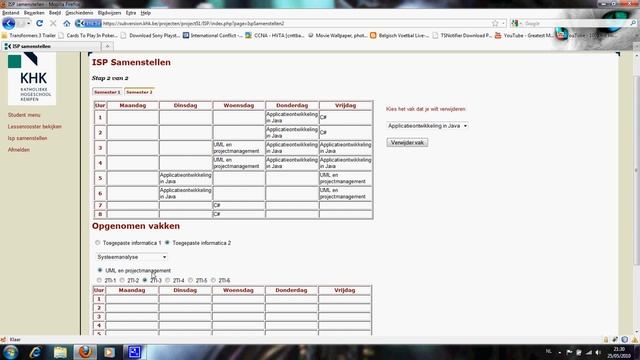Open address bar history dropdown arrow
Screen dimensions: 640x360
(x=504, y=23)
